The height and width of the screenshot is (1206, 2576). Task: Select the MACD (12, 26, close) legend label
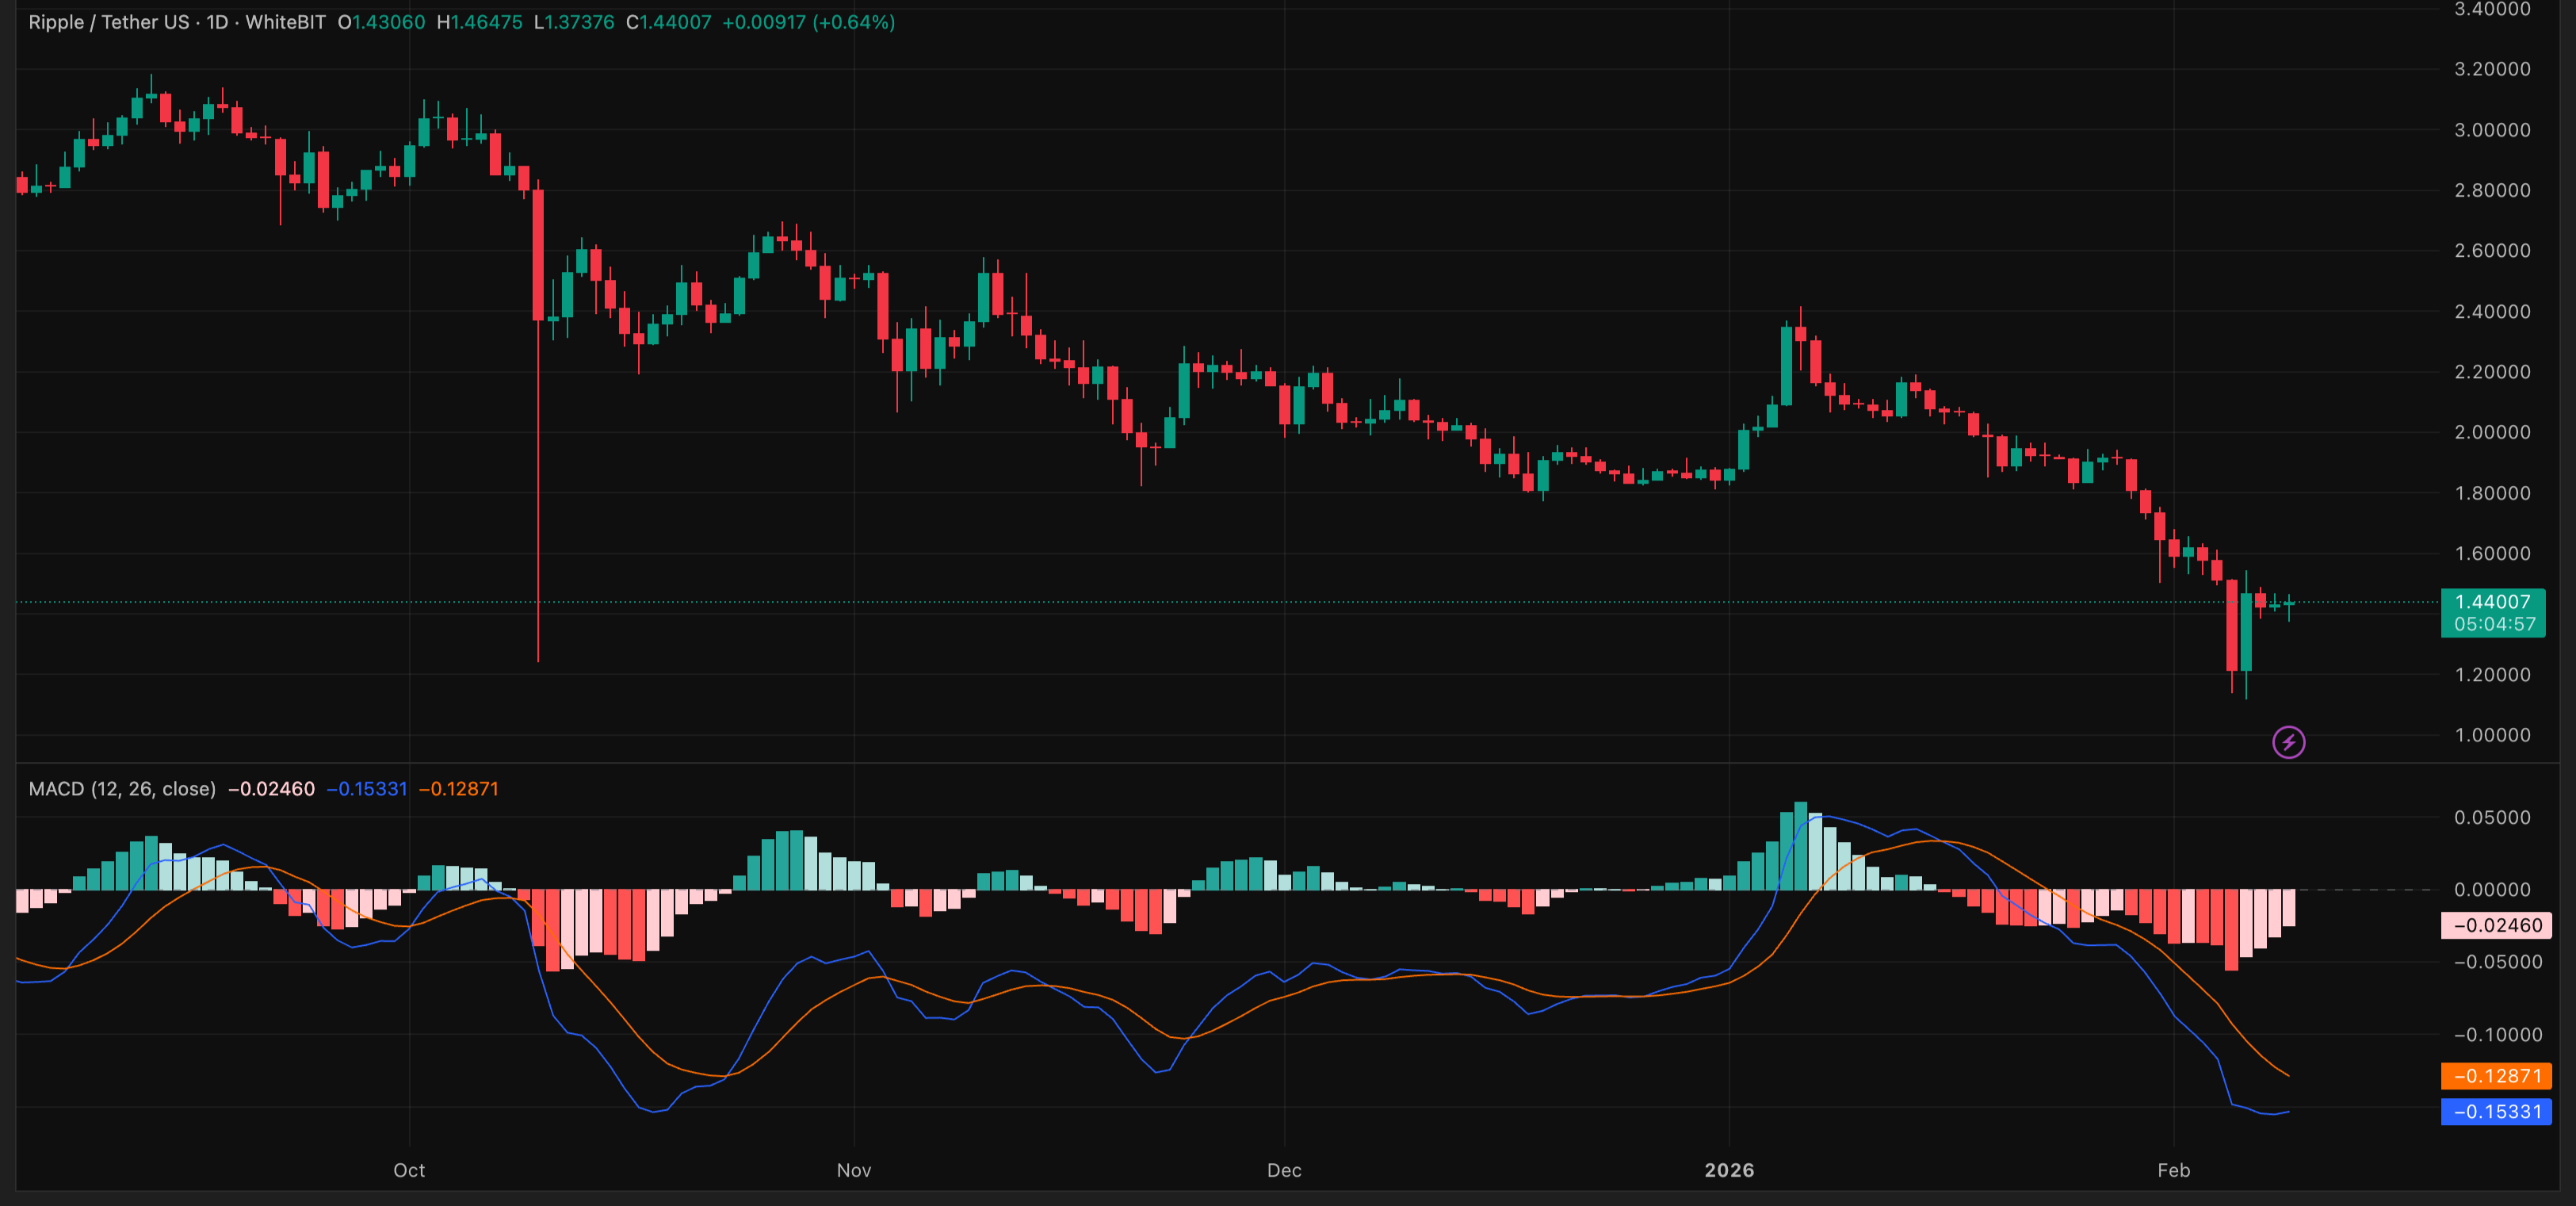click(122, 789)
